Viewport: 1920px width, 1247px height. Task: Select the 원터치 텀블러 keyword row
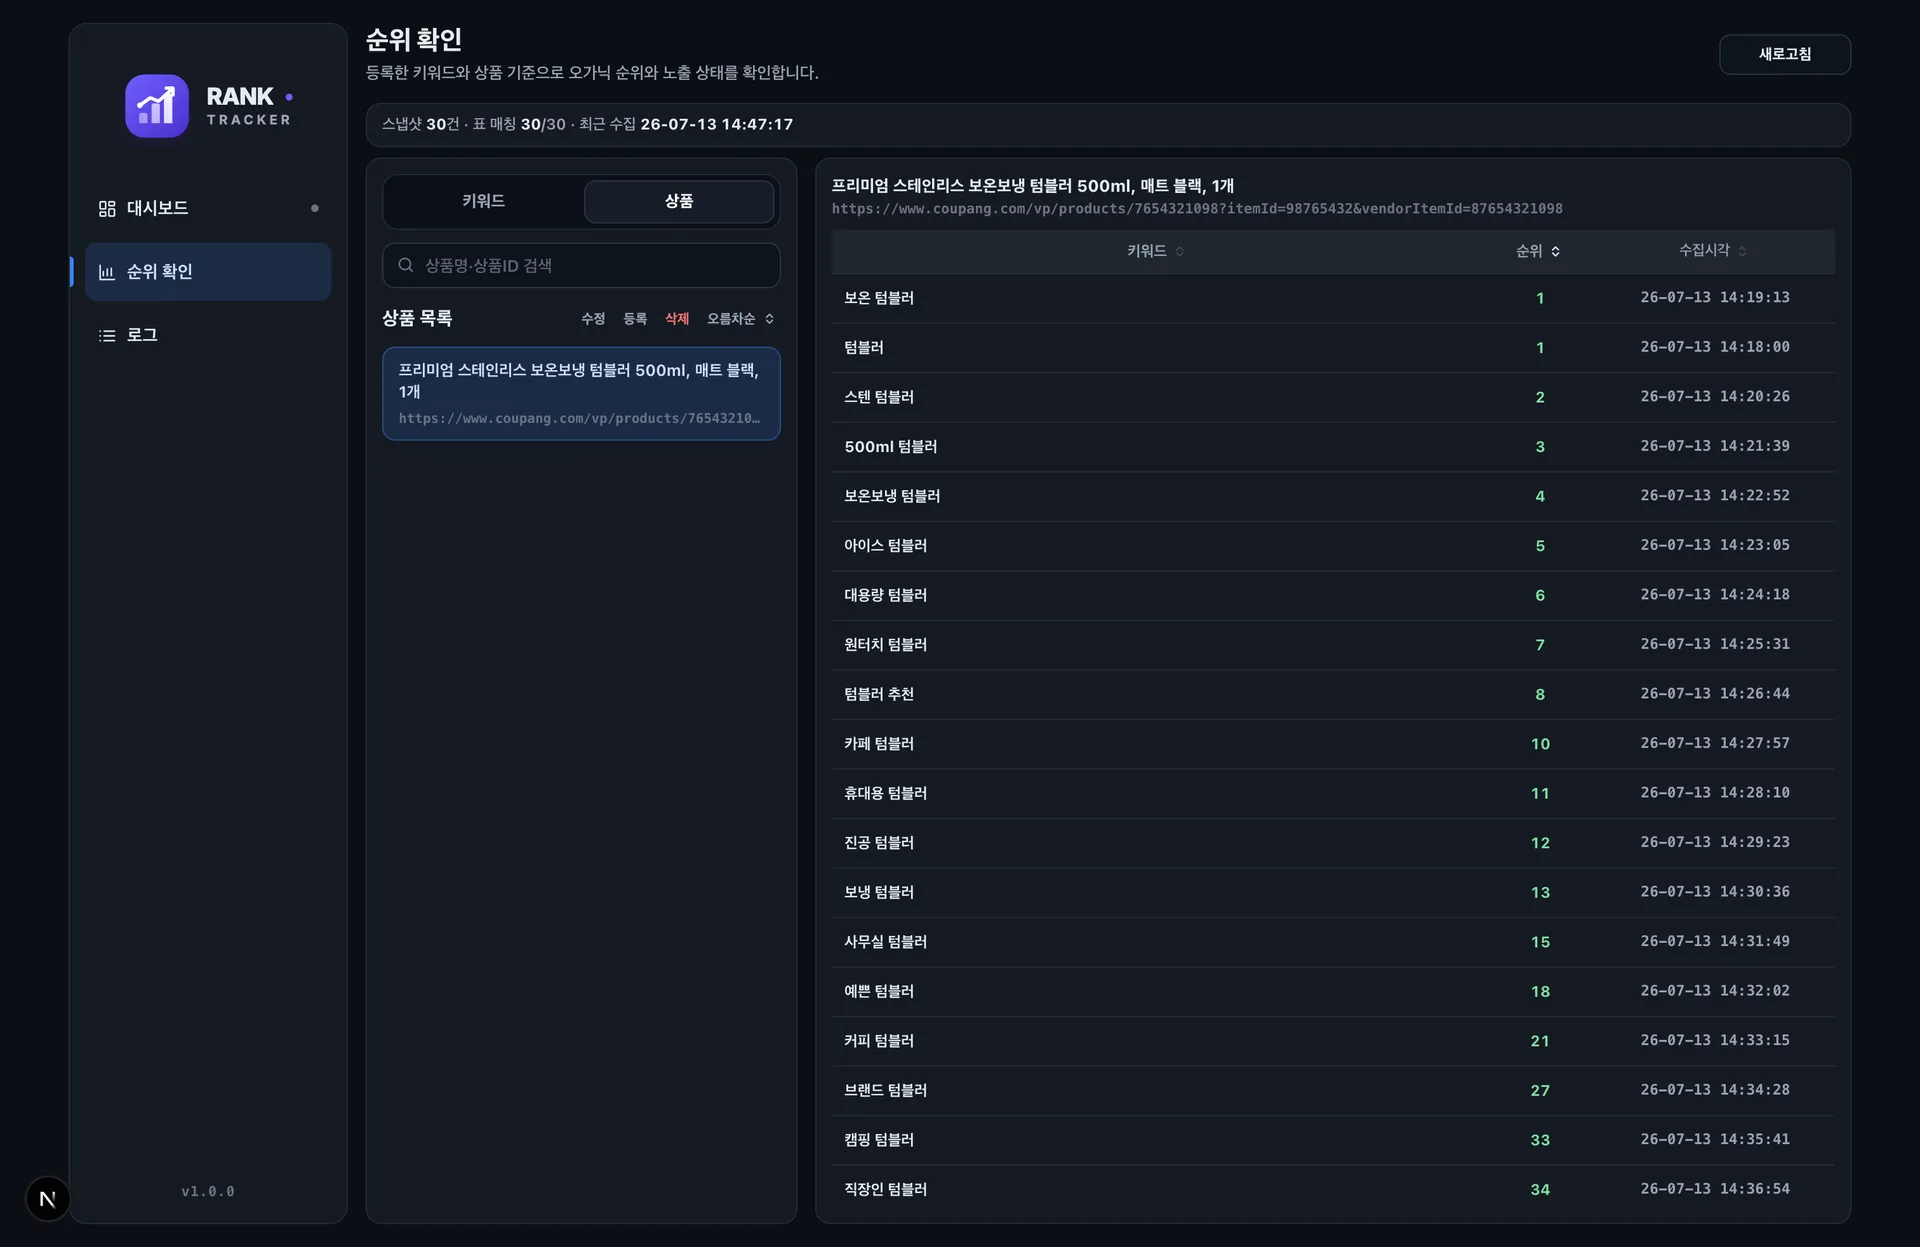point(1333,645)
